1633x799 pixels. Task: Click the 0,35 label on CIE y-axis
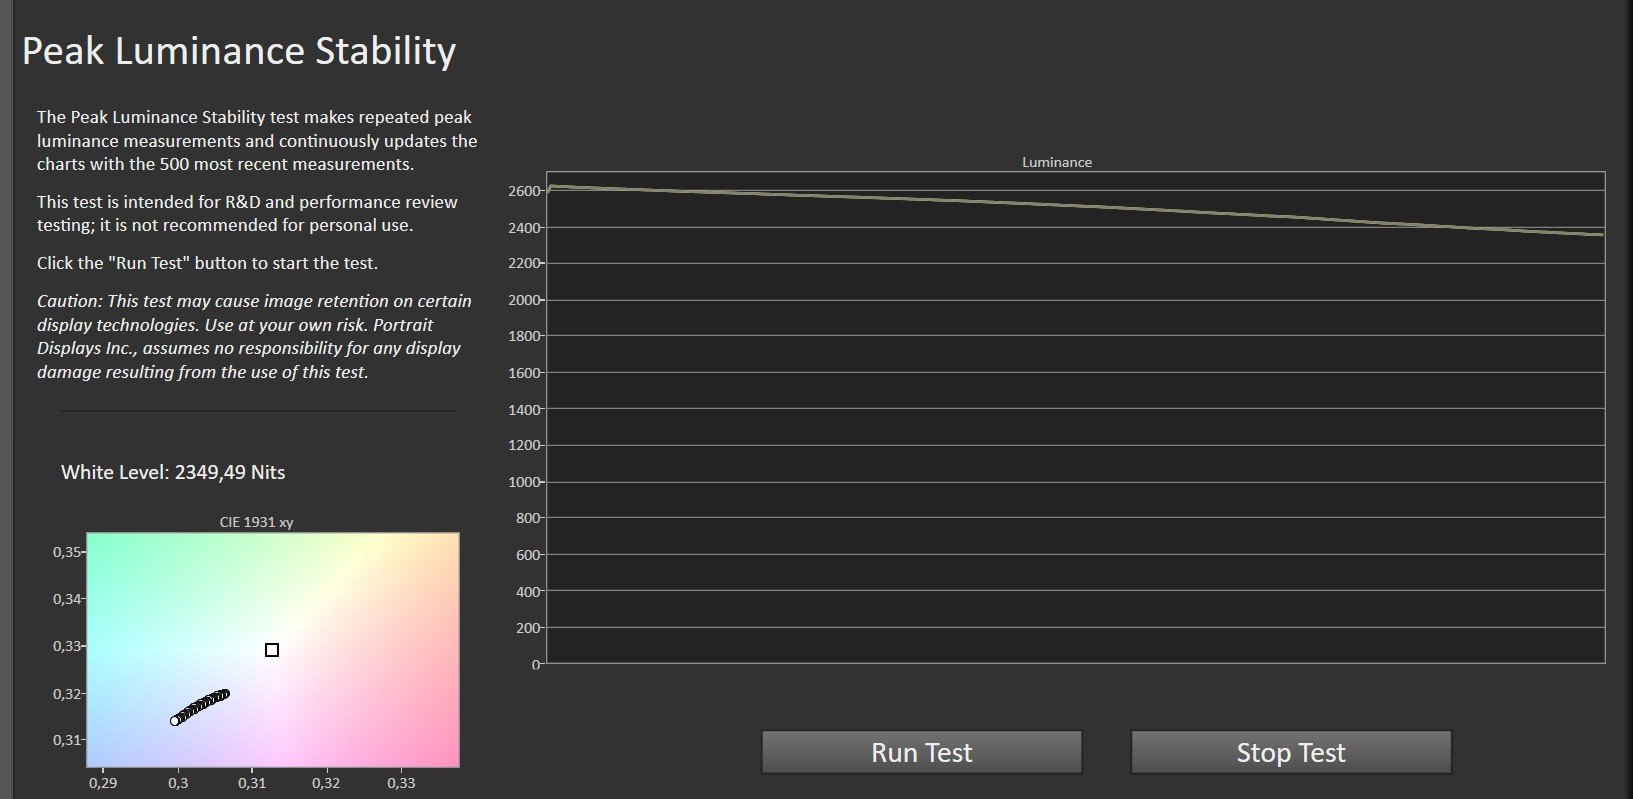tap(67, 552)
